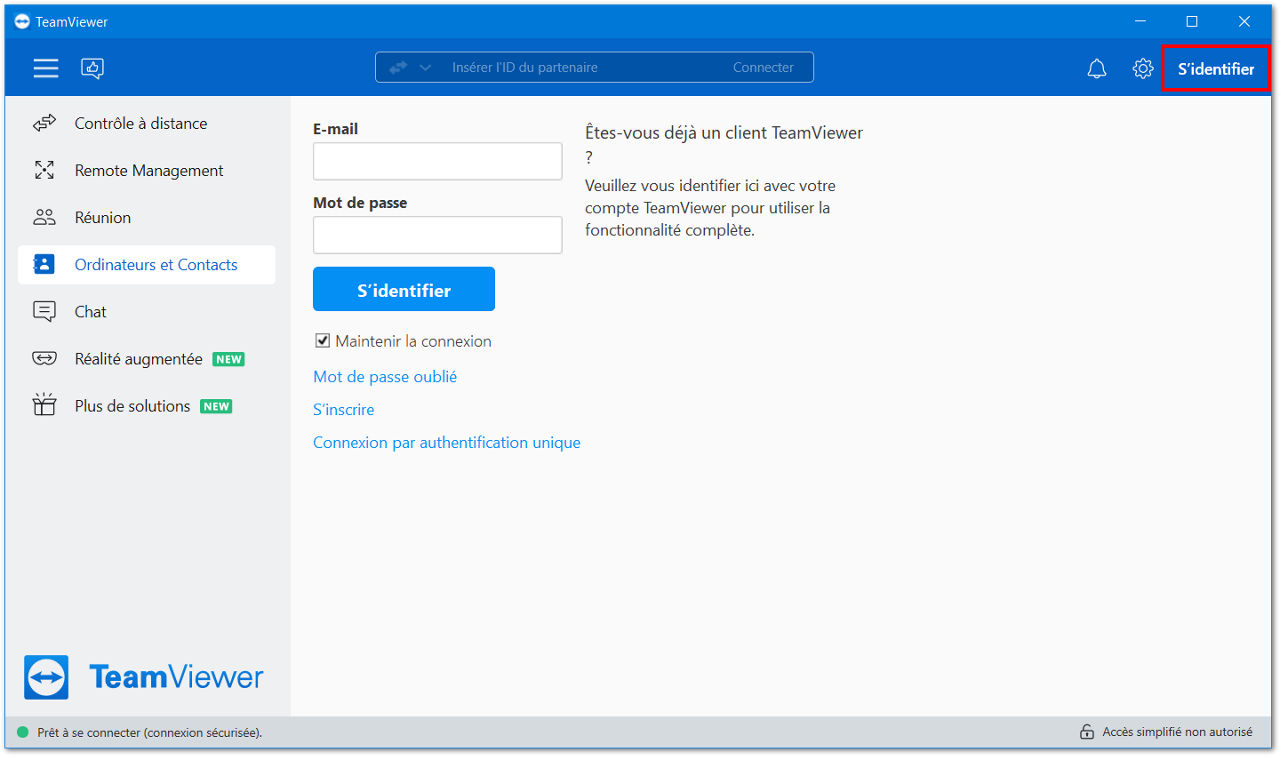Screen dimensions: 1280x757
Task: Open the settings gear
Action: click(x=1143, y=69)
